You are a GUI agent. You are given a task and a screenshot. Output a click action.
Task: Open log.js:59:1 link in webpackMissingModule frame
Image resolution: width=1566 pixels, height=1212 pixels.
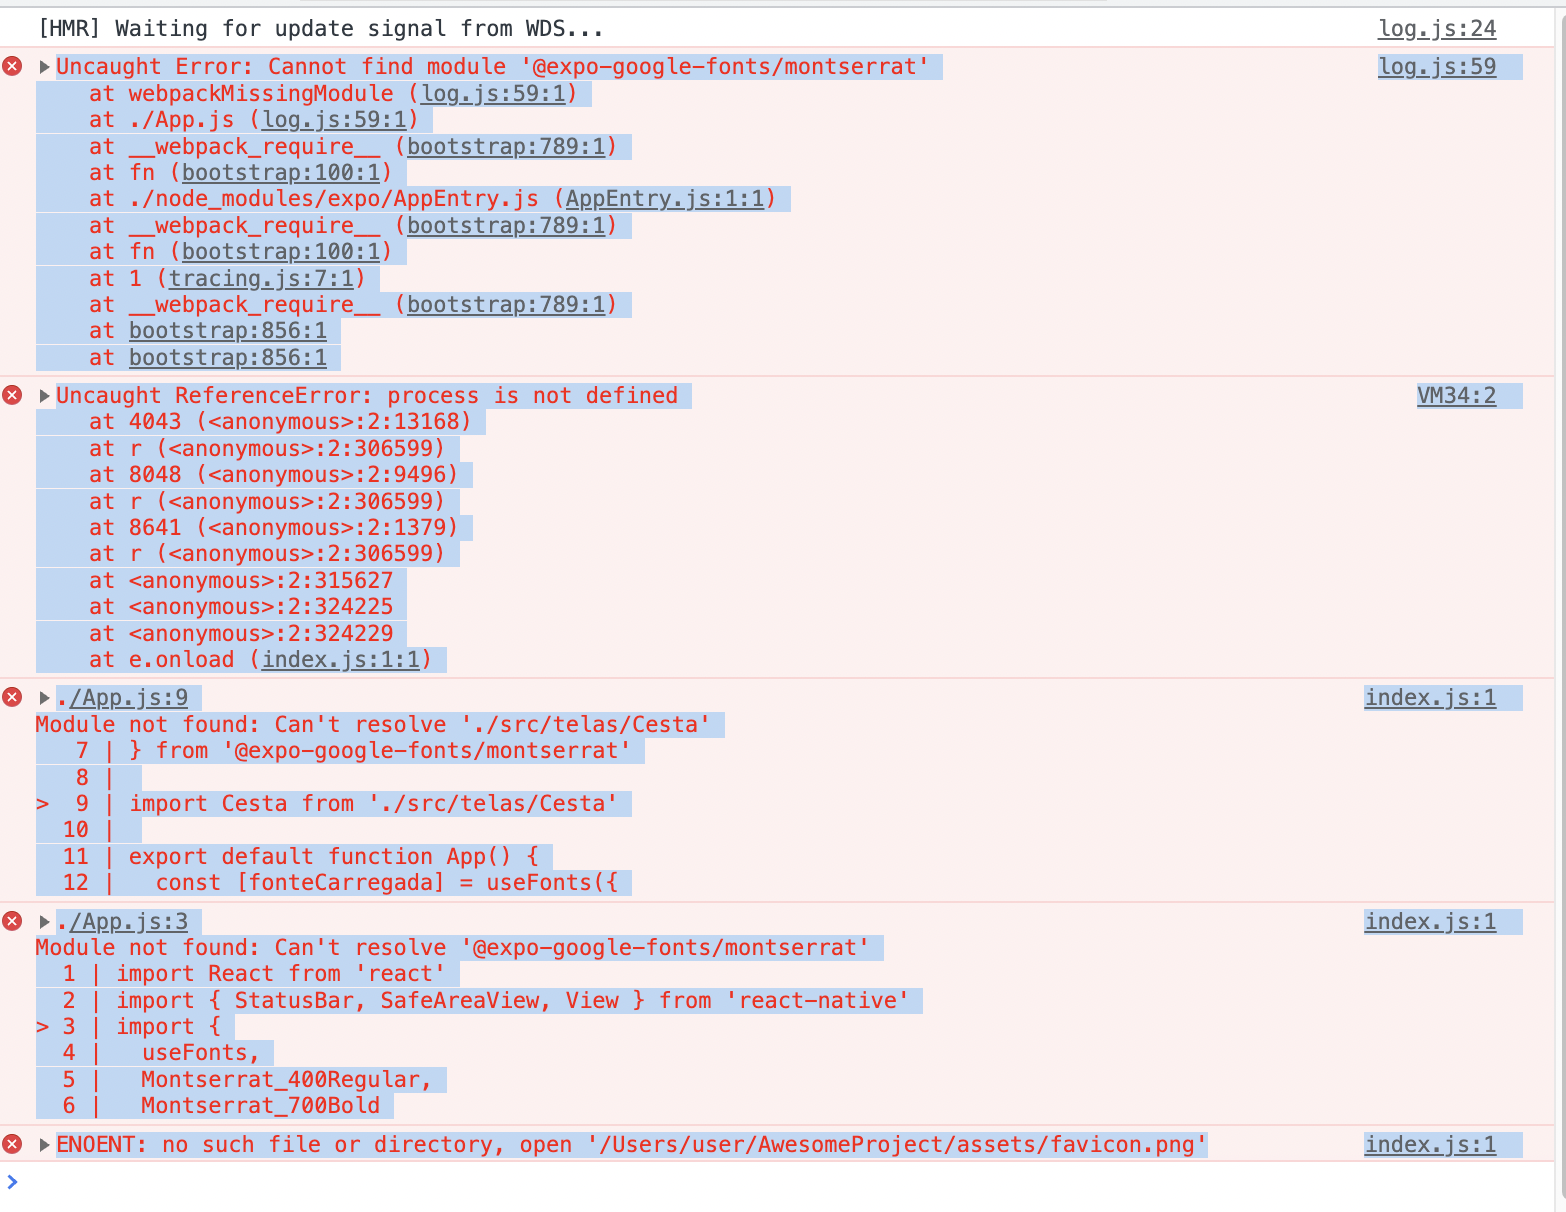494,94
